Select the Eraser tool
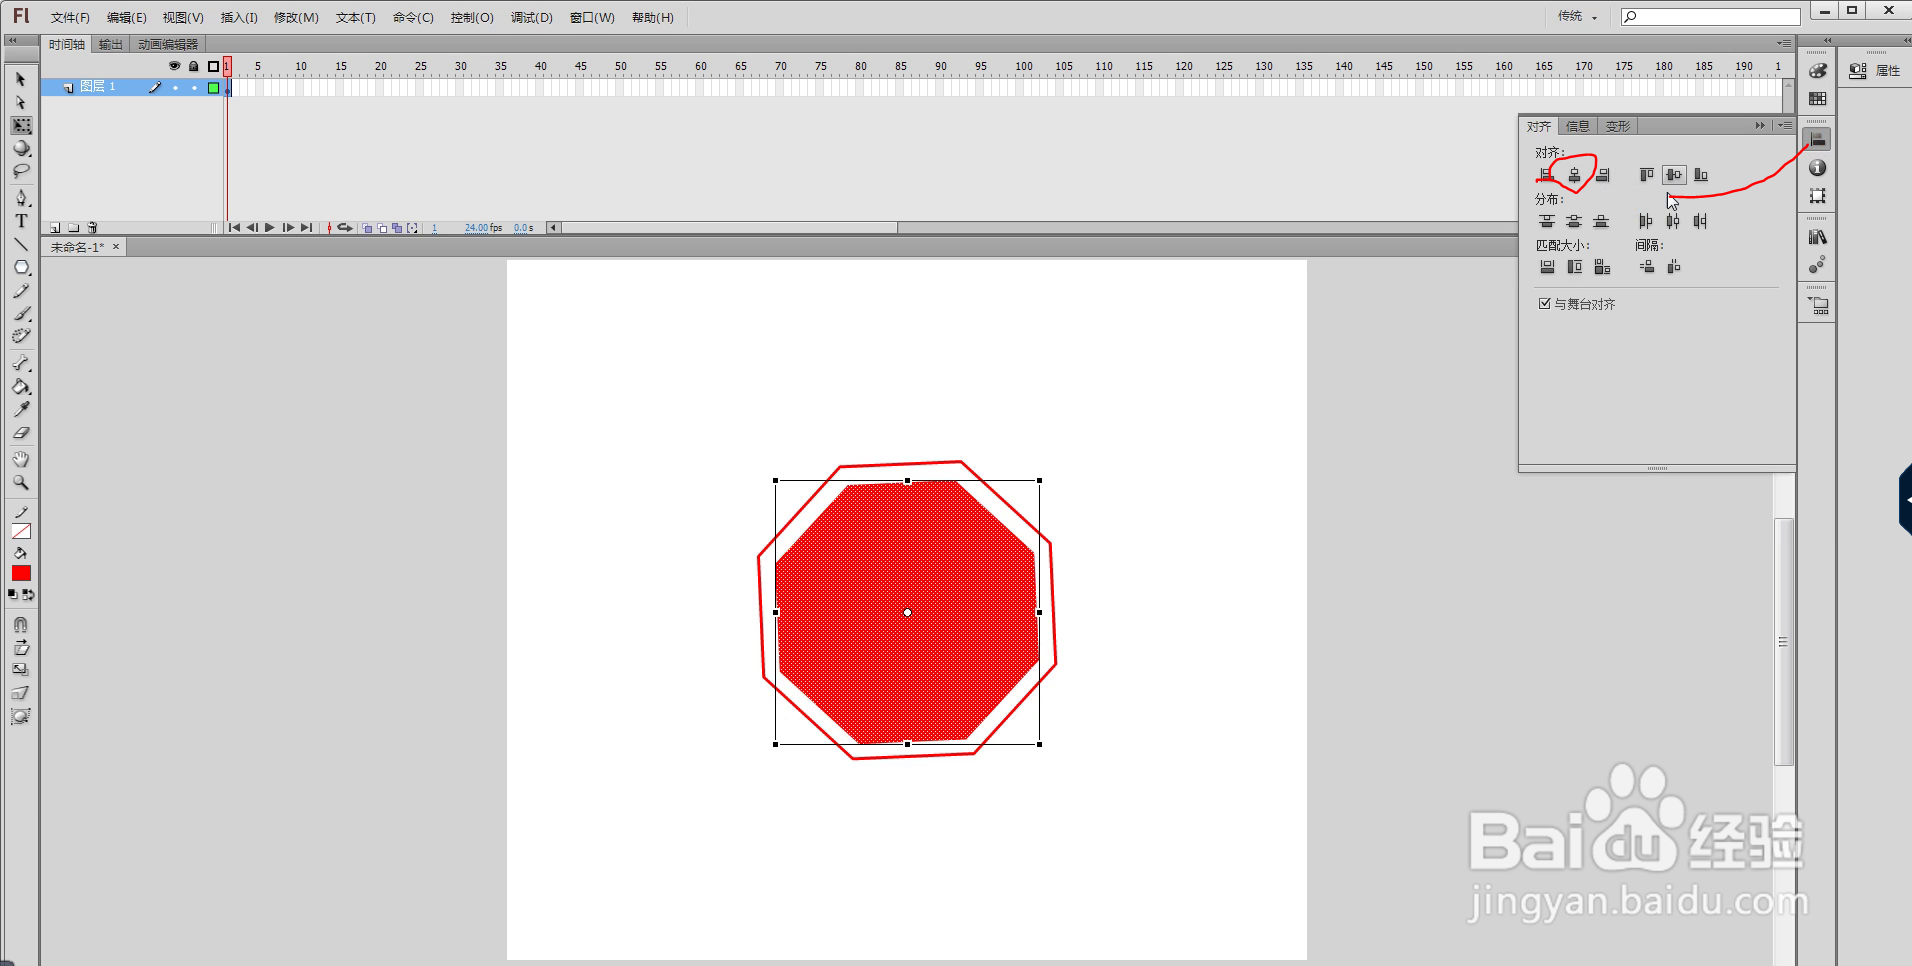 tap(21, 433)
